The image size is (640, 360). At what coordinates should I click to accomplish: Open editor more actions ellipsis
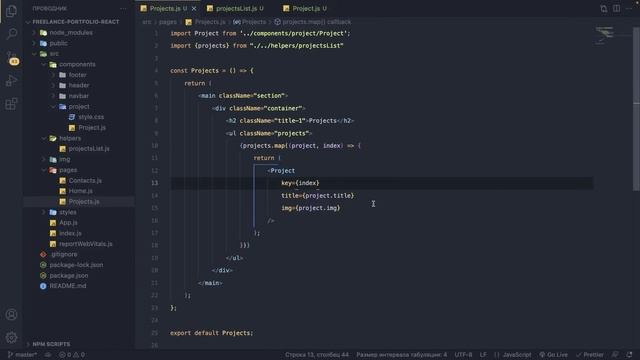[x=630, y=9]
